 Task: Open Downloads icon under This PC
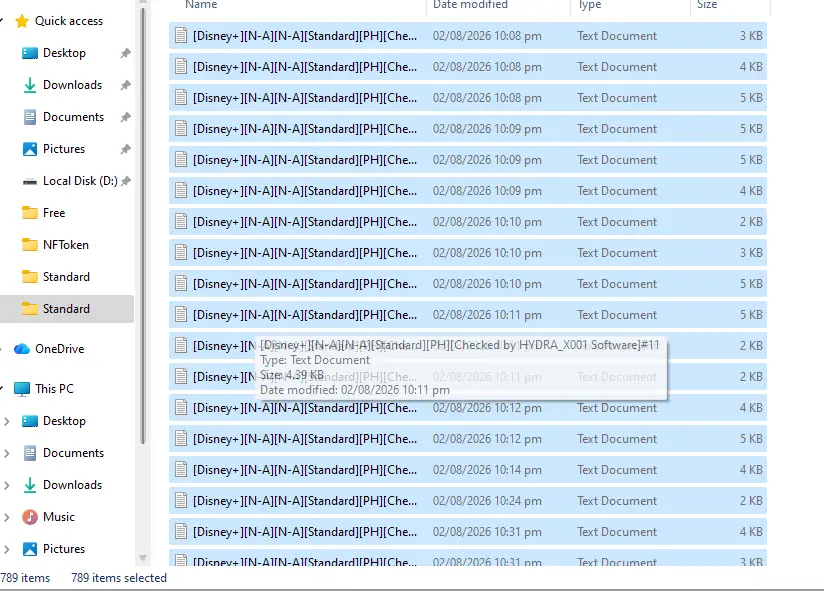(30, 485)
